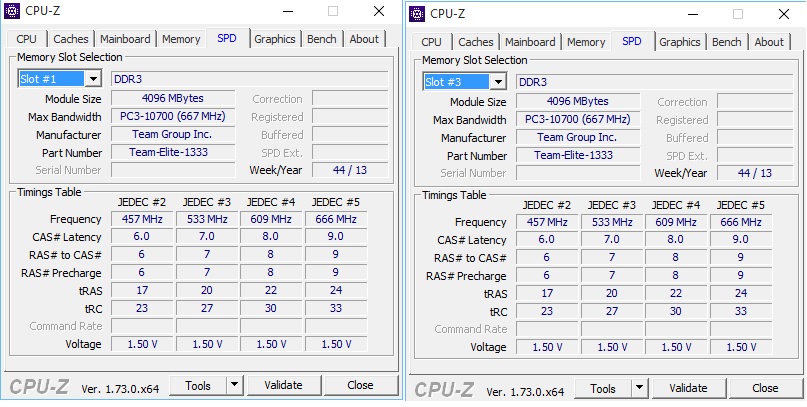Viewport: 807px width, 407px height.
Task: Click 609 MHz frequency in right window
Action: pos(676,222)
